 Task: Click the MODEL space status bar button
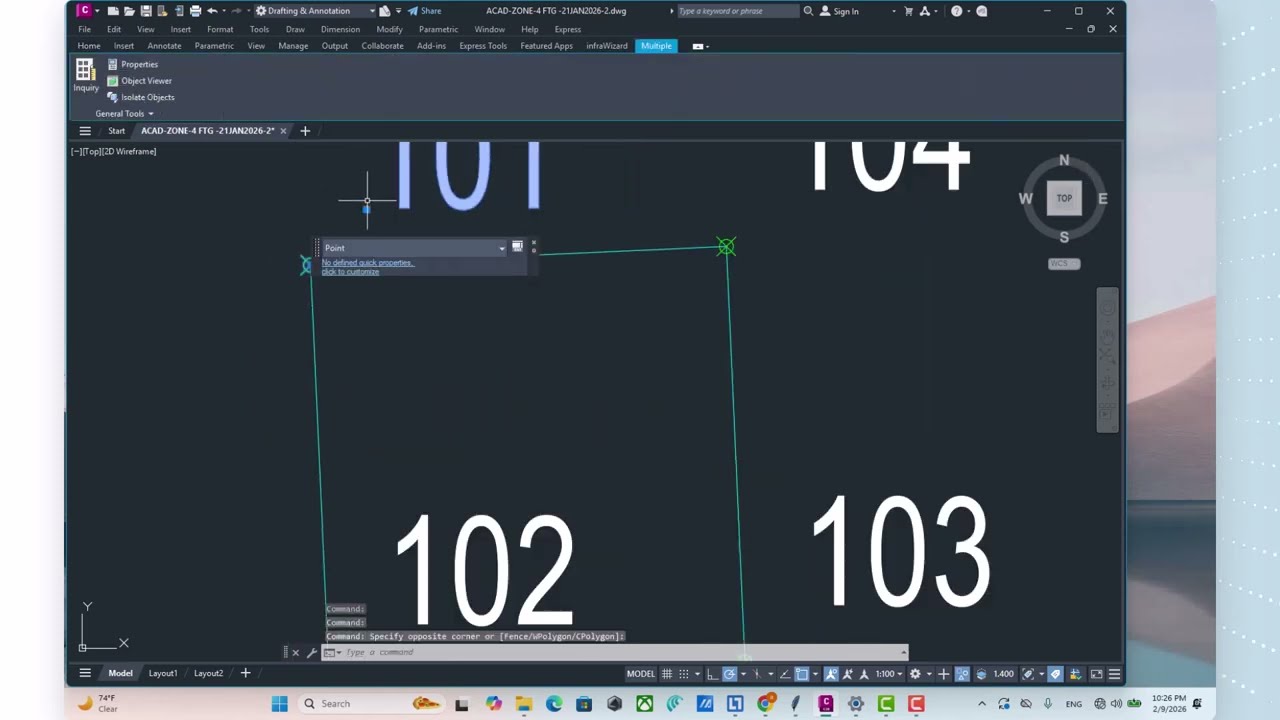[641, 674]
